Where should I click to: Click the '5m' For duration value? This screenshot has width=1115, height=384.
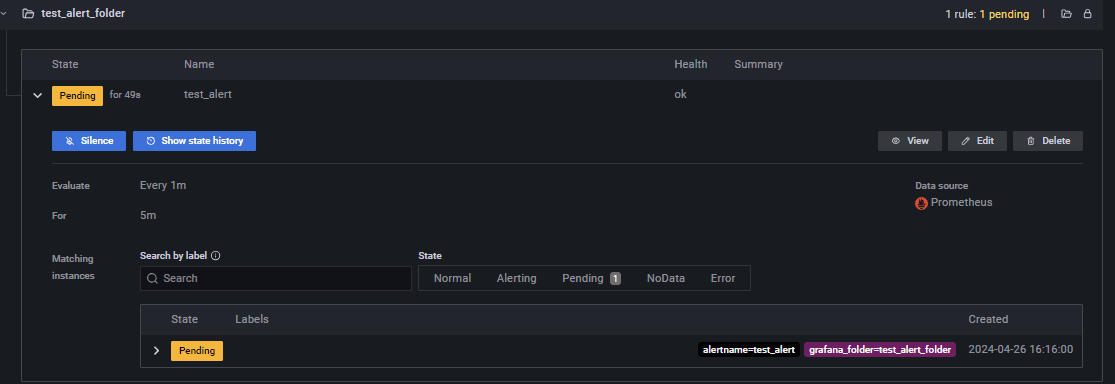click(x=148, y=214)
